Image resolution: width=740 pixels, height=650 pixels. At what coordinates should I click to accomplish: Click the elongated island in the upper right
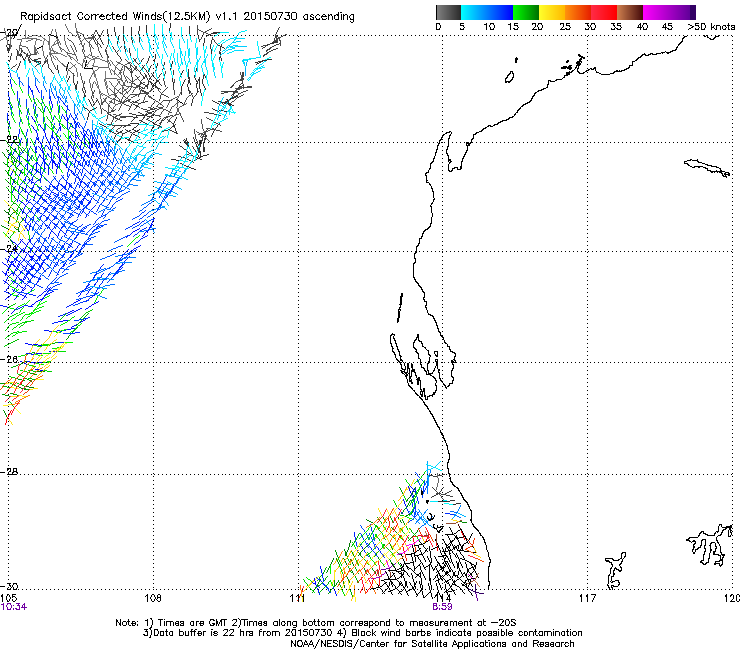click(707, 168)
